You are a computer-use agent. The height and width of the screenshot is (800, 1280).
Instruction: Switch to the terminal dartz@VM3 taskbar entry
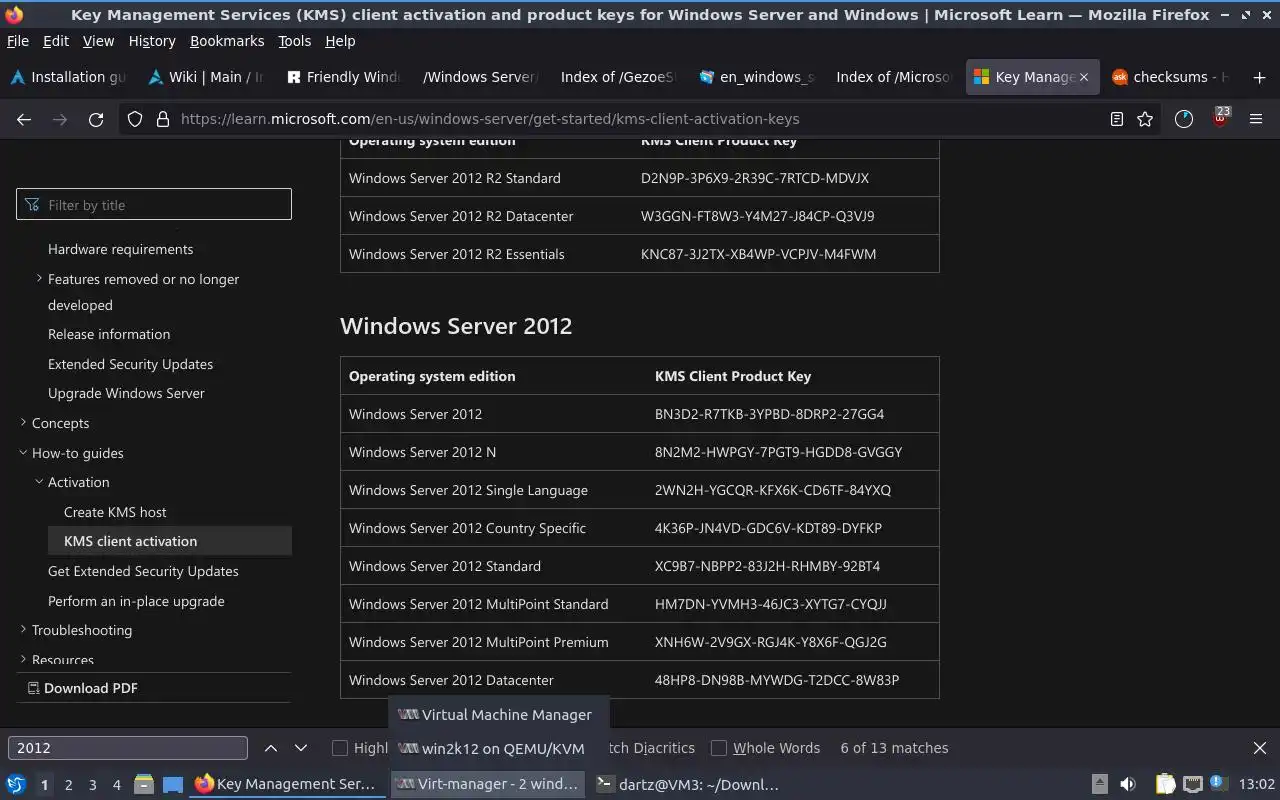(x=687, y=785)
